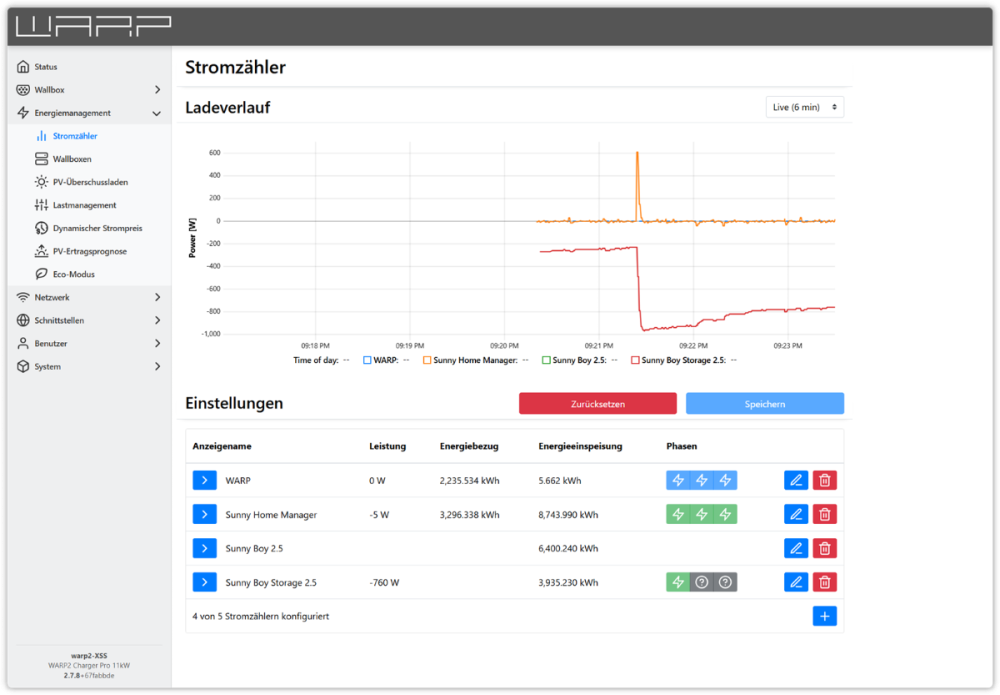This screenshot has height=695, width=1000.
Task: Toggle Sunny Home Manager legend entry
Action: click(x=427, y=360)
